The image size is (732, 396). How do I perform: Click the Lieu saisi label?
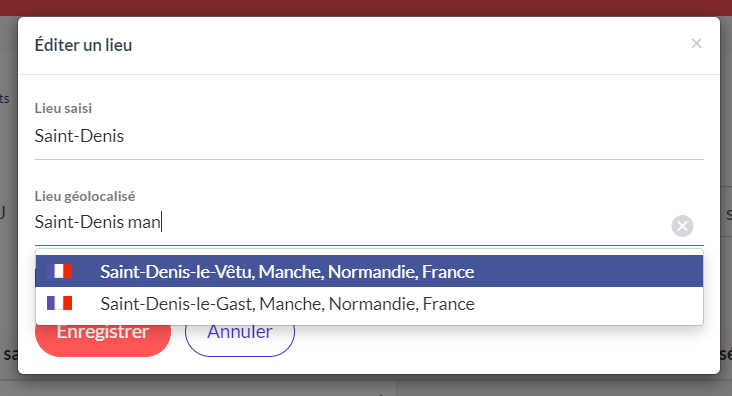click(63, 108)
